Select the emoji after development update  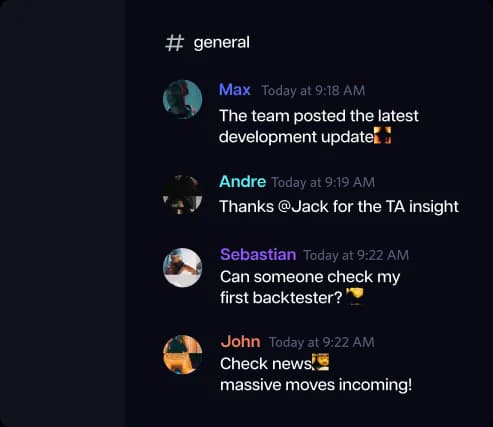point(382,135)
